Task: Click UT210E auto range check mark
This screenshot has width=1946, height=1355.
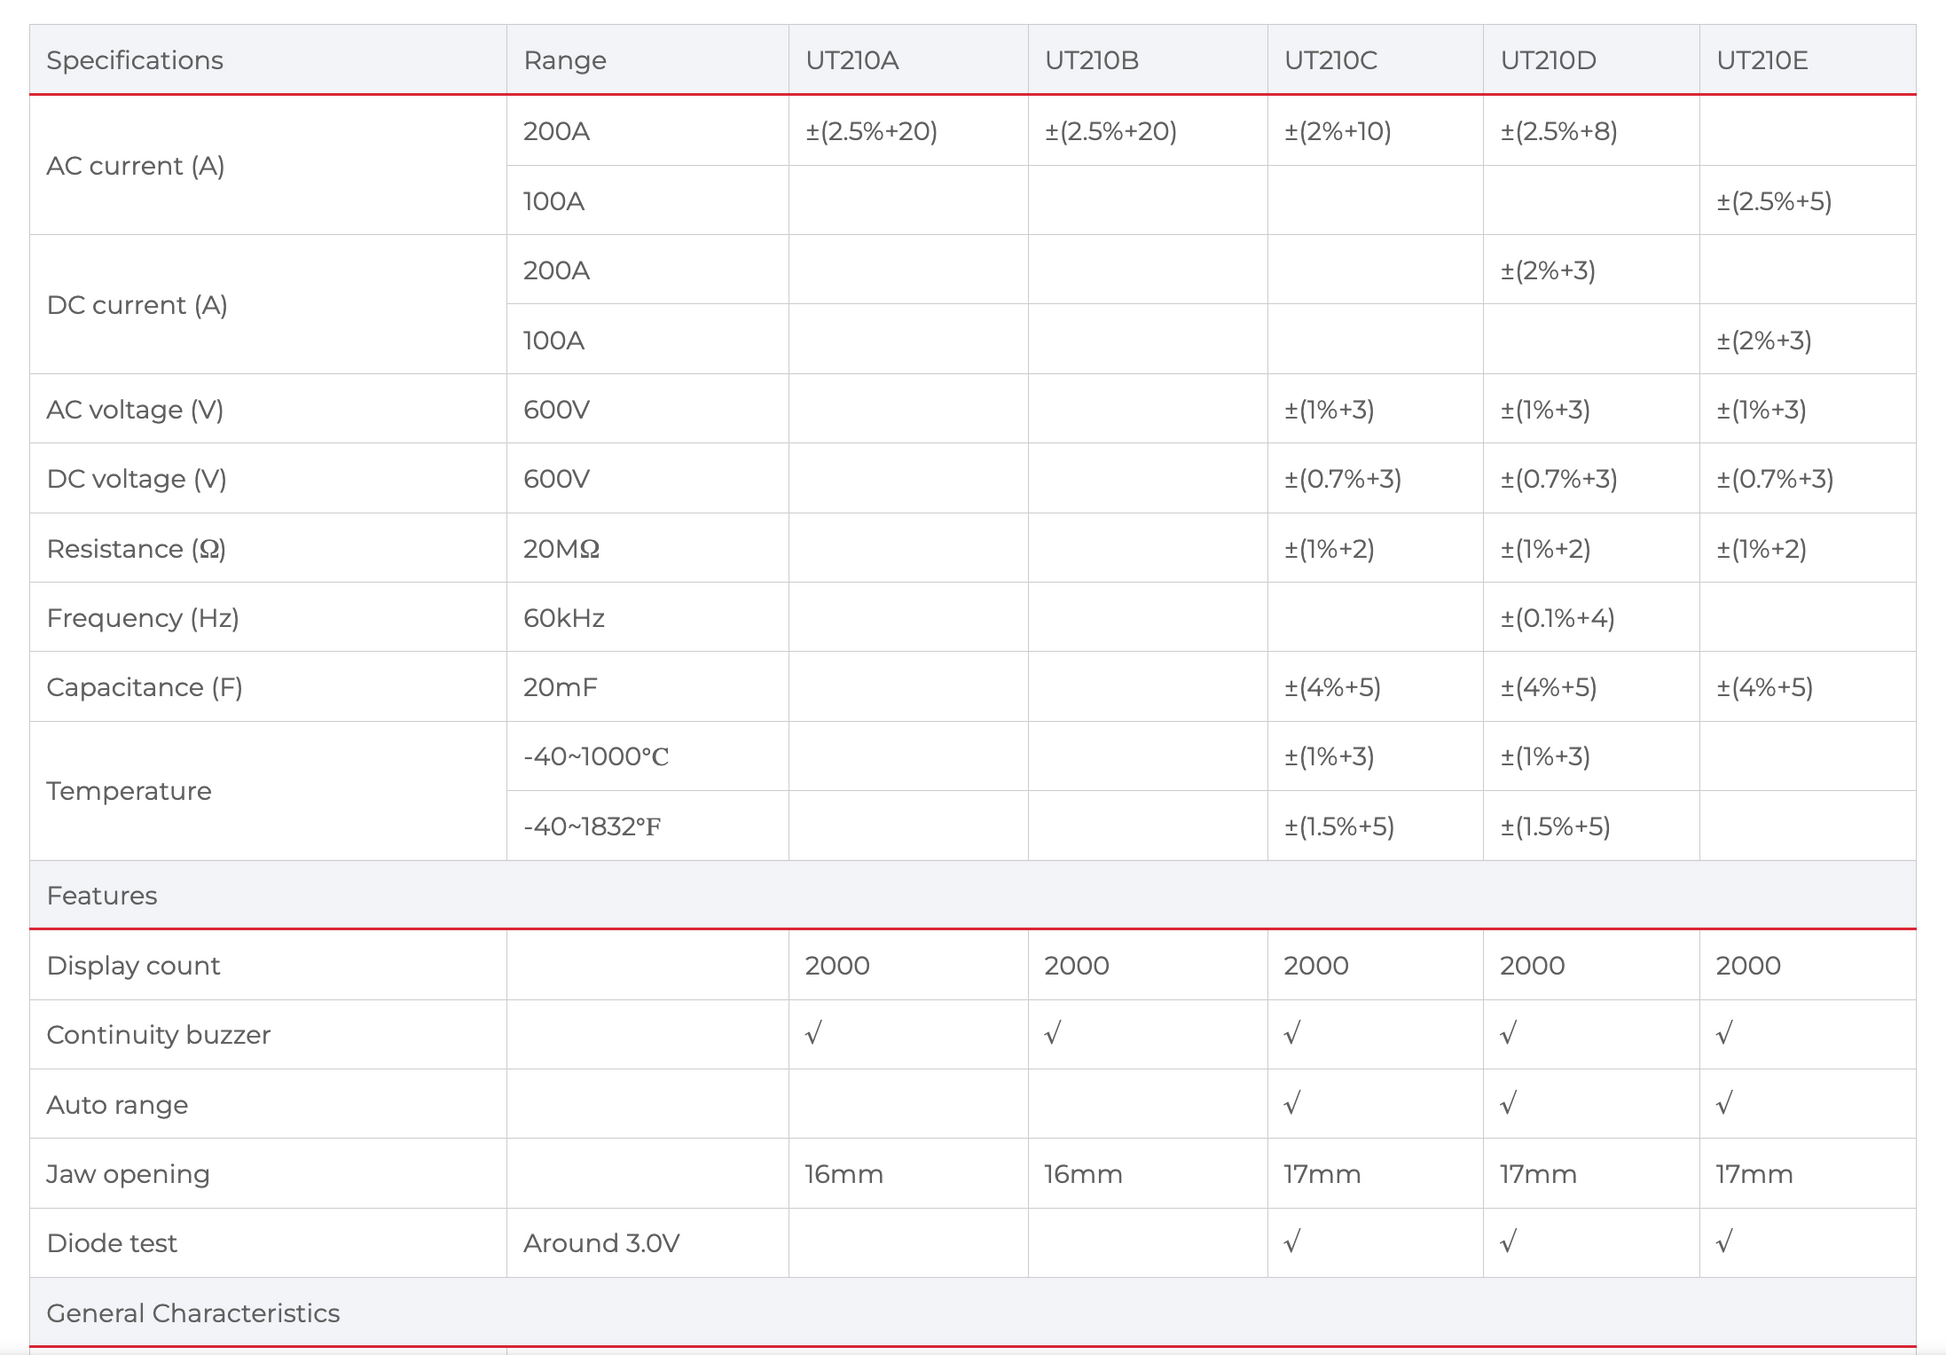Action: point(1725,1104)
